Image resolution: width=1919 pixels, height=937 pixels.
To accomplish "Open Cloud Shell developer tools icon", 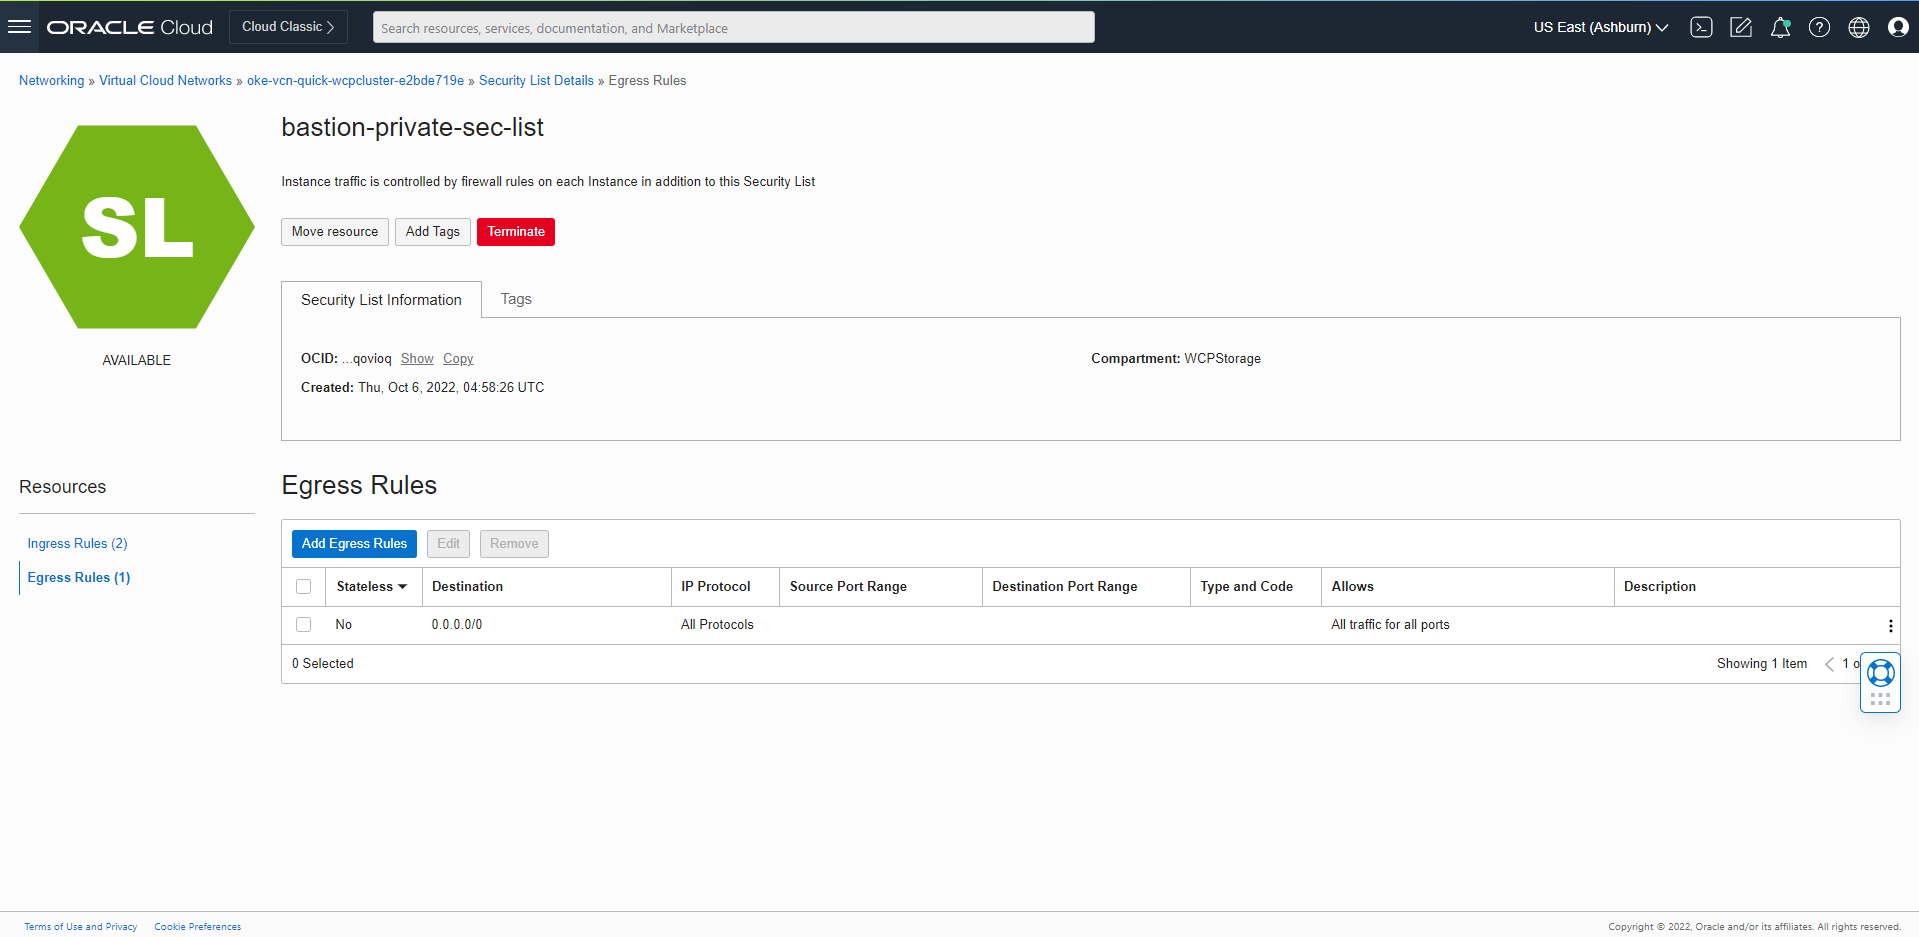I will point(1701,27).
